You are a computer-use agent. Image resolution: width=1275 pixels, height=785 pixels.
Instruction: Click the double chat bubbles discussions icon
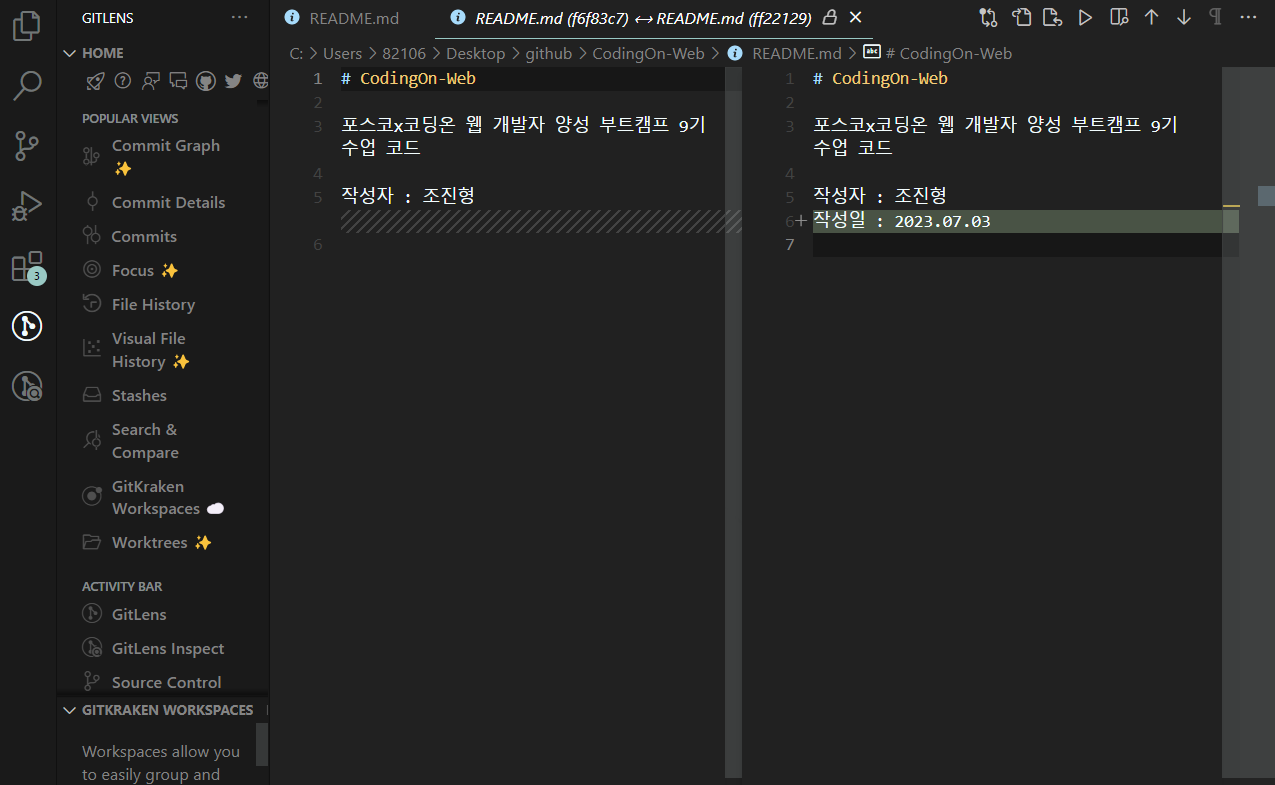tap(178, 81)
